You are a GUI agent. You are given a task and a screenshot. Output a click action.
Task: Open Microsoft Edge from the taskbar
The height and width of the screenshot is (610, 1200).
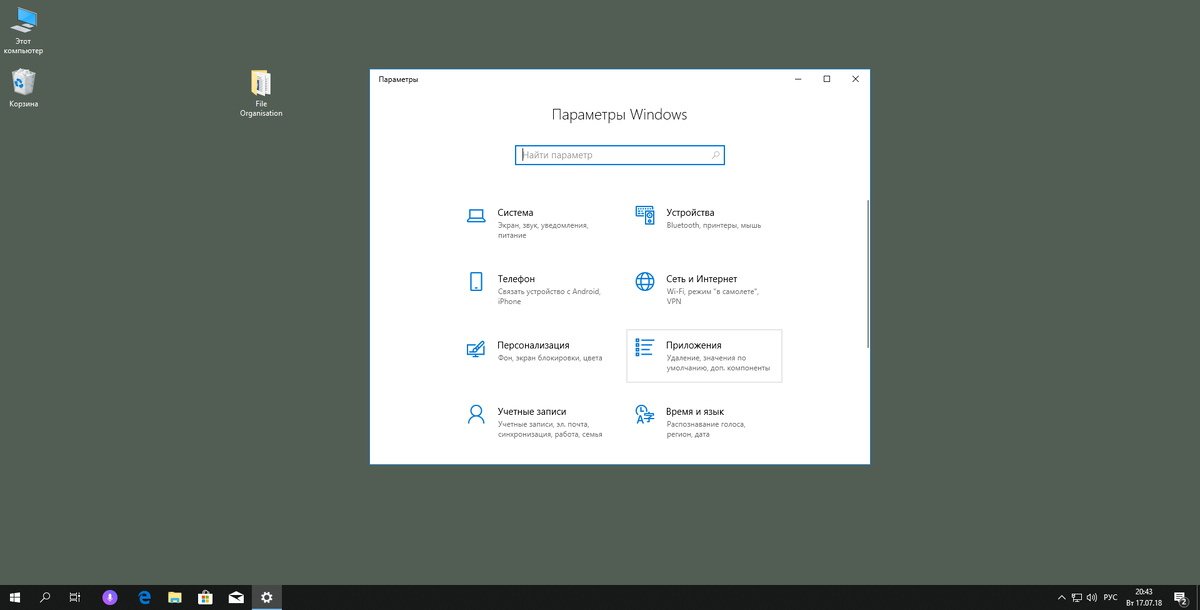pyautogui.click(x=143, y=597)
